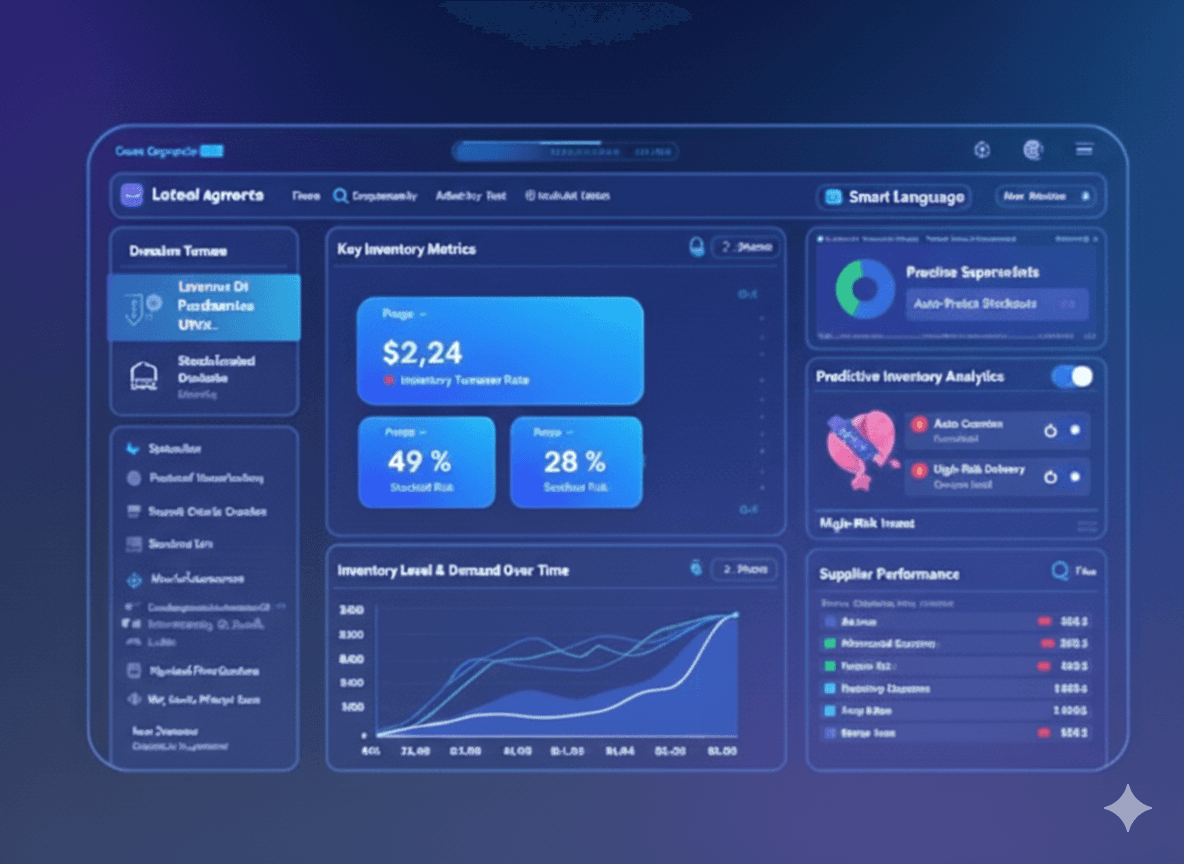Click the magnifying glass search icon in top navigation

340,196
